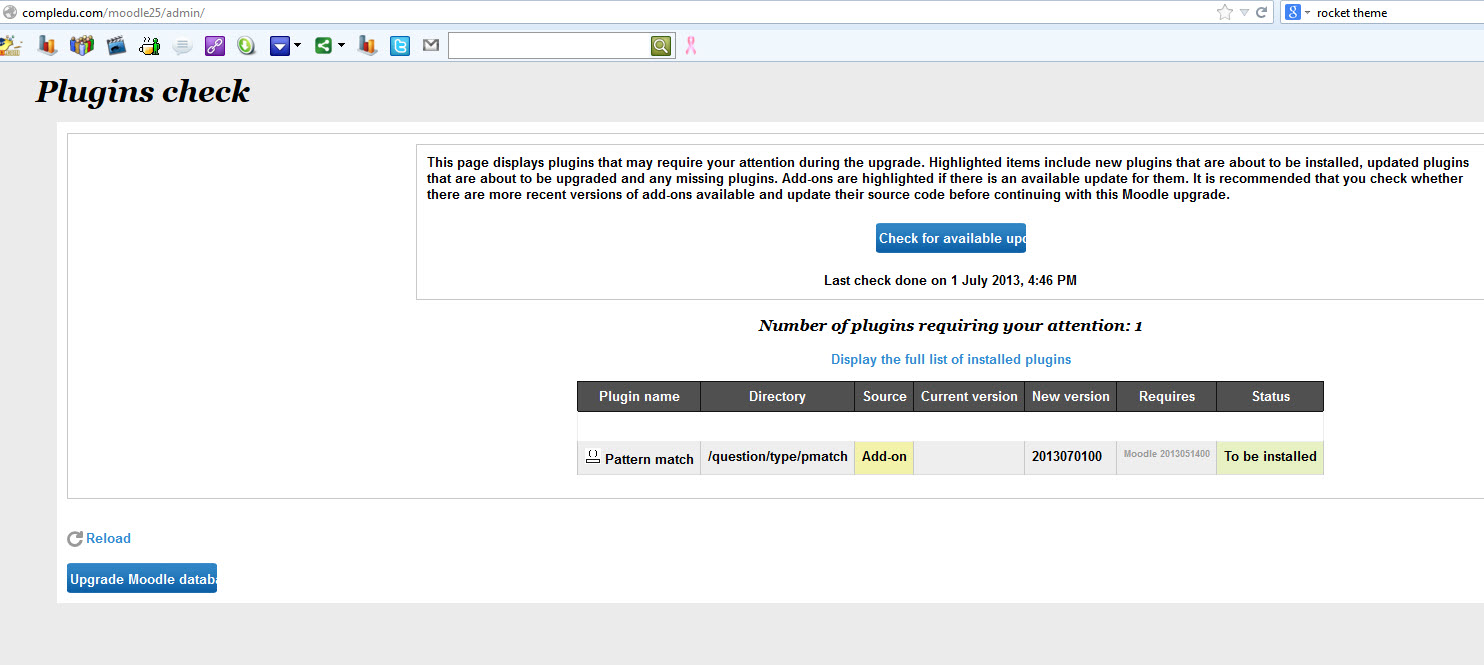Image resolution: width=1484 pixels, height=665 pixels.
Task: Click the purple chain link toolbar icon
Action: point(215,45)
